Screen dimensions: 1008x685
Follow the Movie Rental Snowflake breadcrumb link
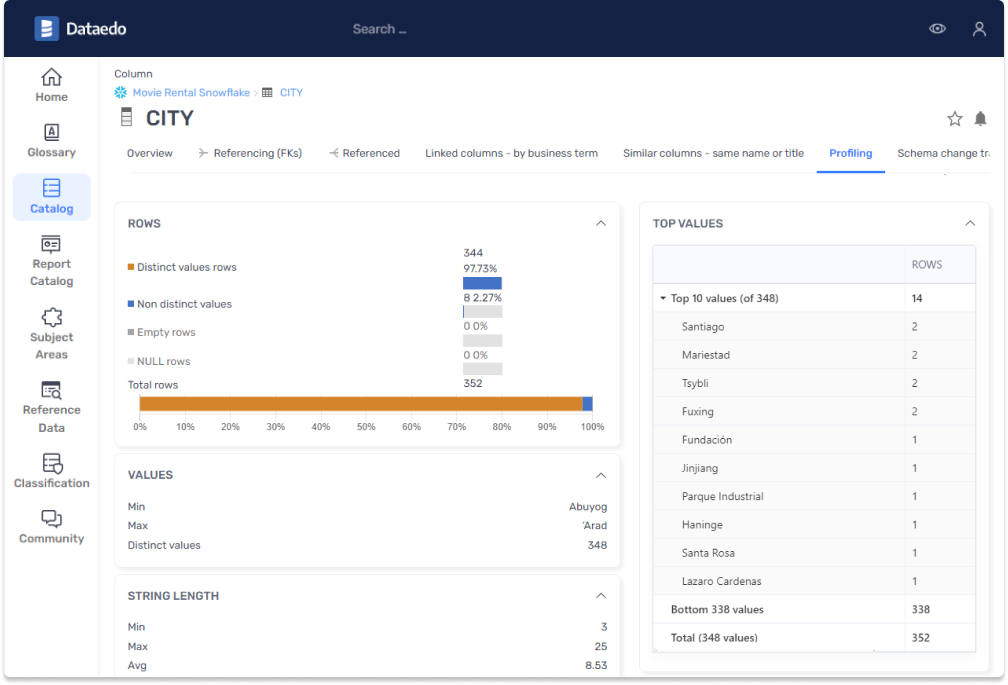click(190, 92)
